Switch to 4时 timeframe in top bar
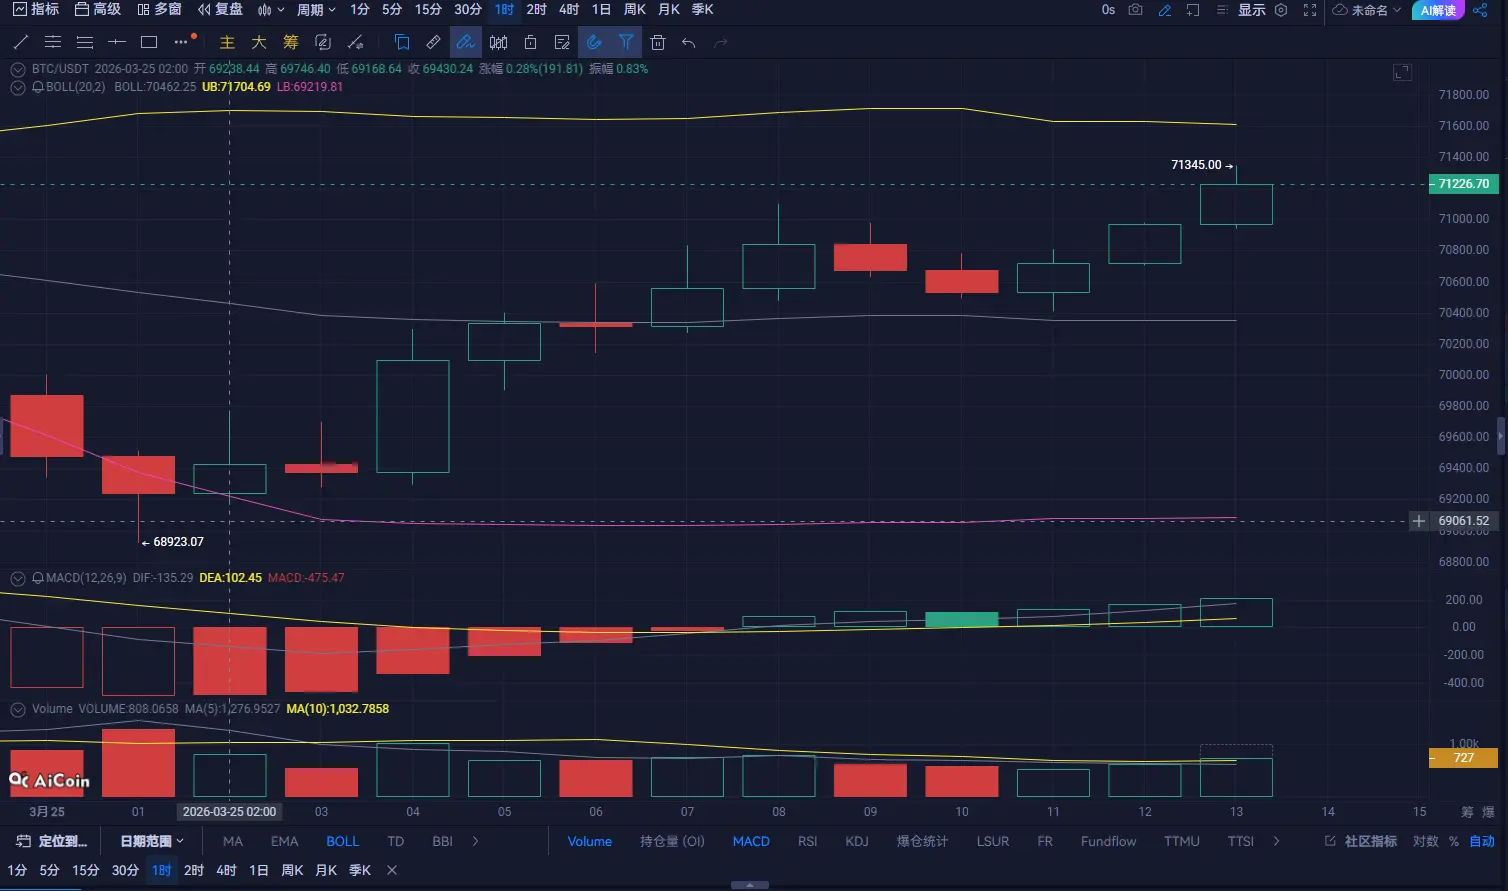 point(569,10)
